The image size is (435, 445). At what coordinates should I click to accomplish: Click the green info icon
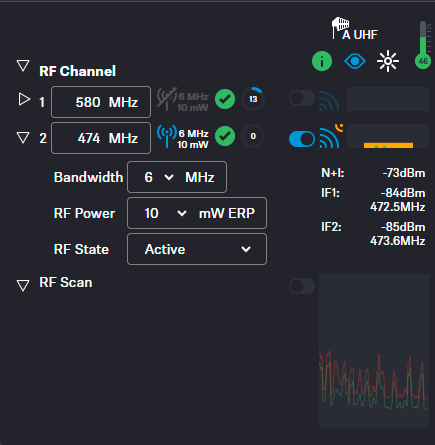[x=322, y=61]
